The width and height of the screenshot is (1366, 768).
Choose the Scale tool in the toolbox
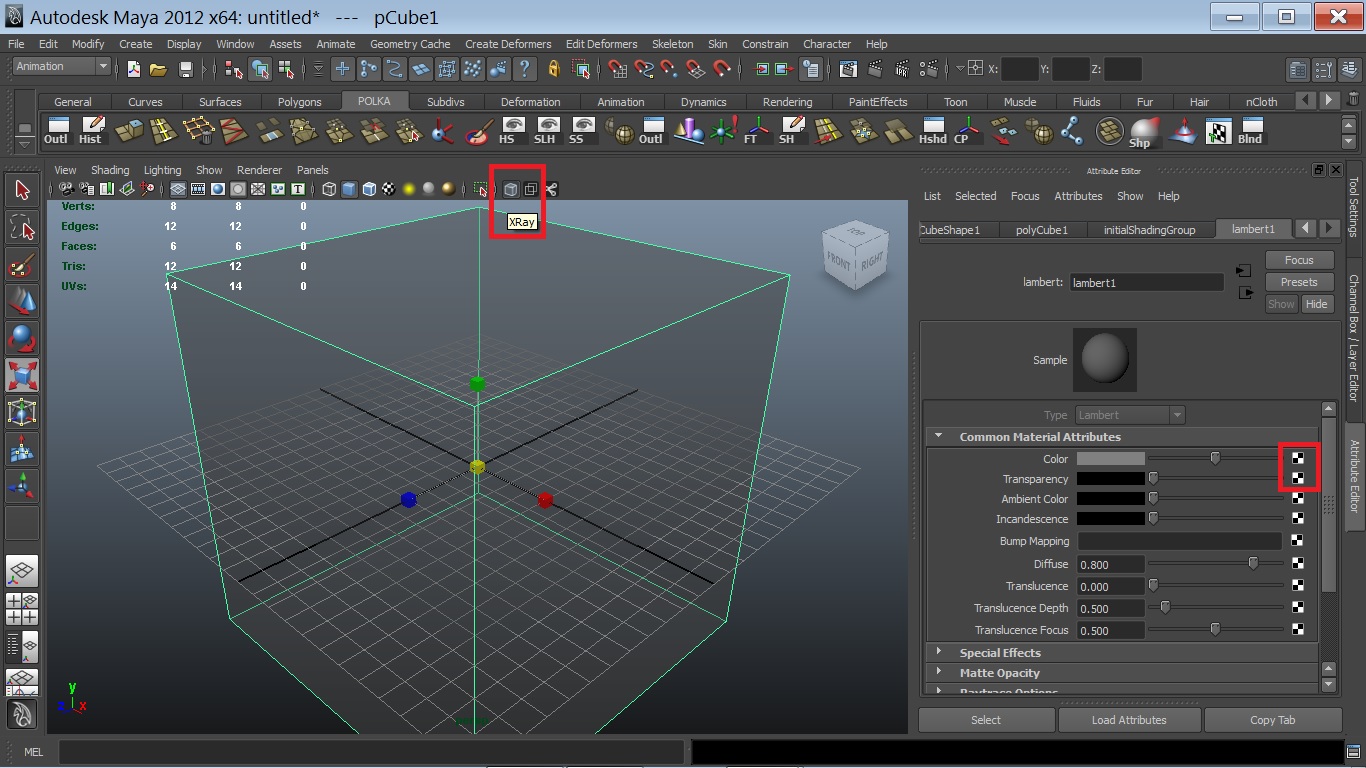pos(22,376)
